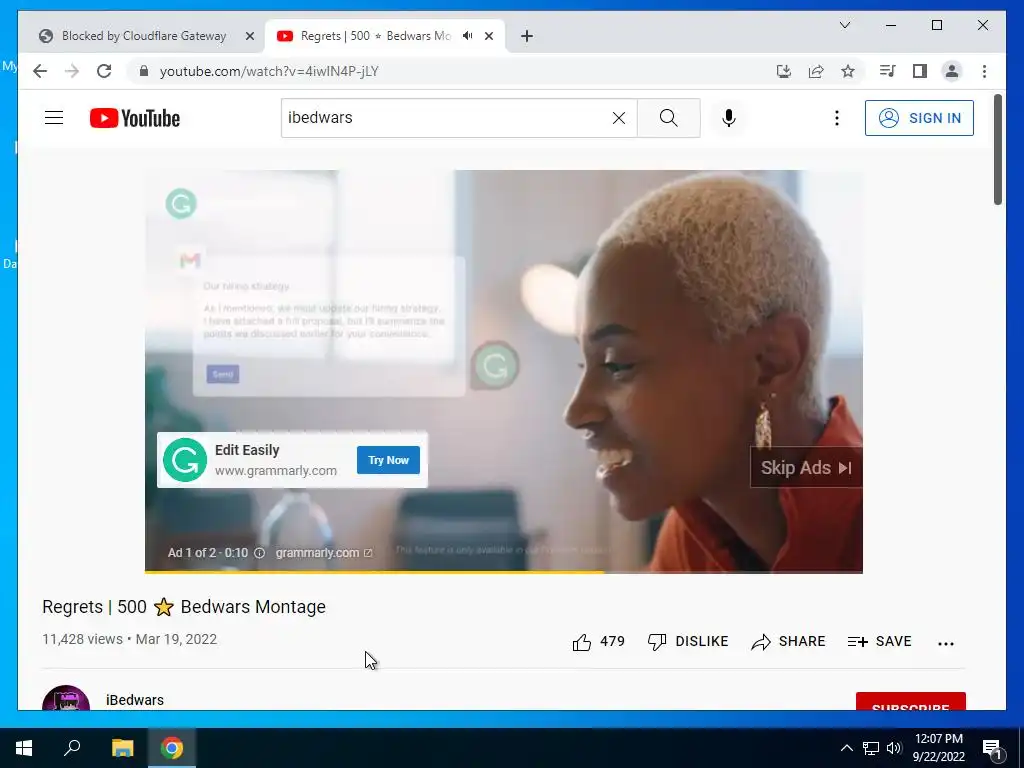
Task: Open a new Chrome tab
Action: (527, 36)
